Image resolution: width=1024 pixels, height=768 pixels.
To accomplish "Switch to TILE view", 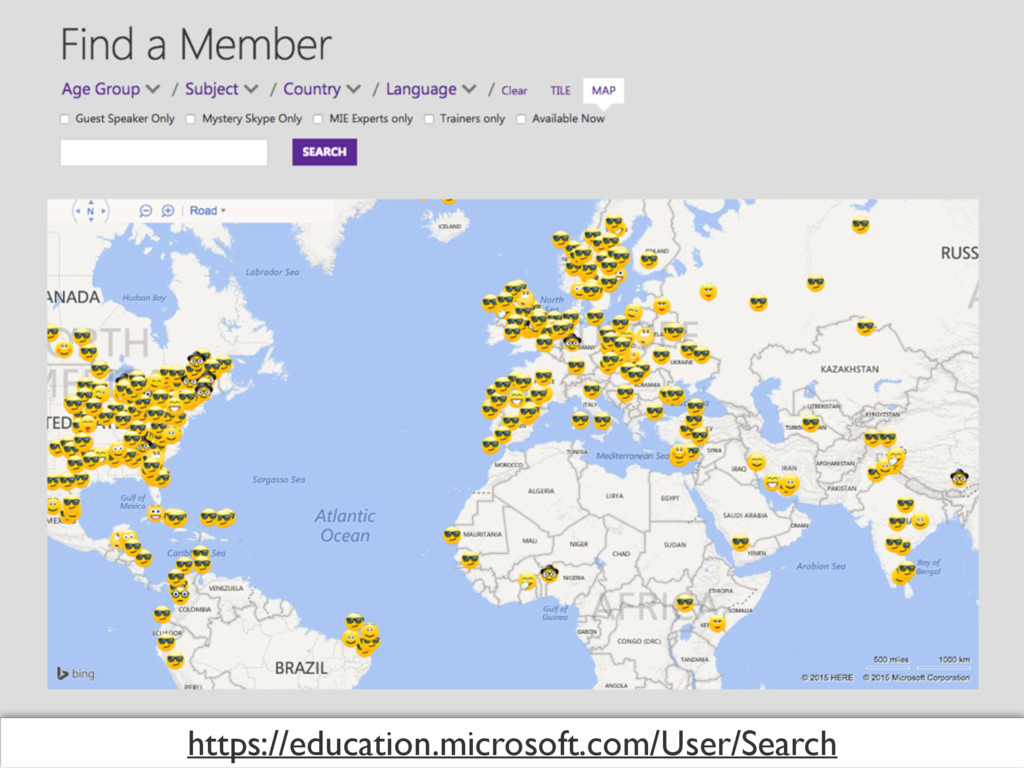I will pos(560,91).
